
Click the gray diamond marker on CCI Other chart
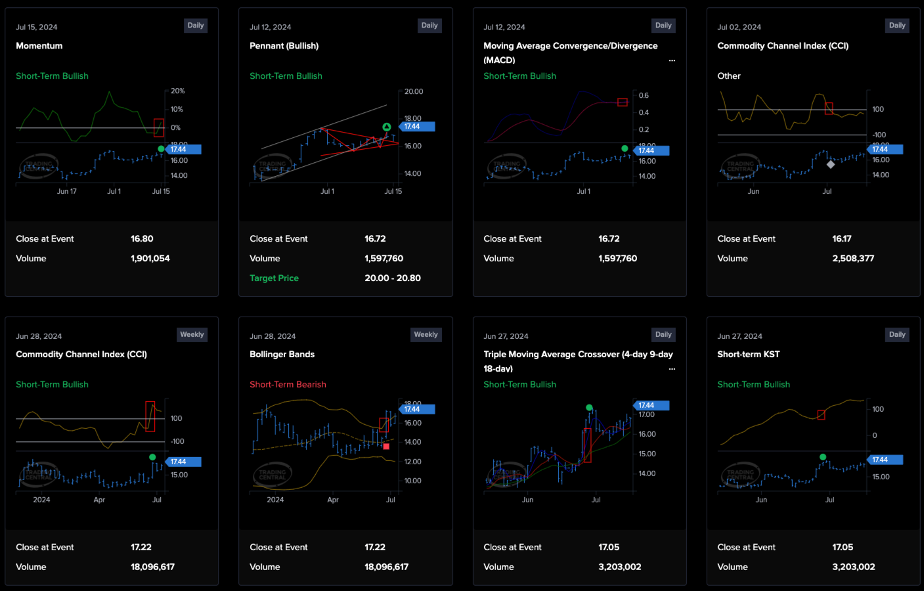[x=830, y=164]
